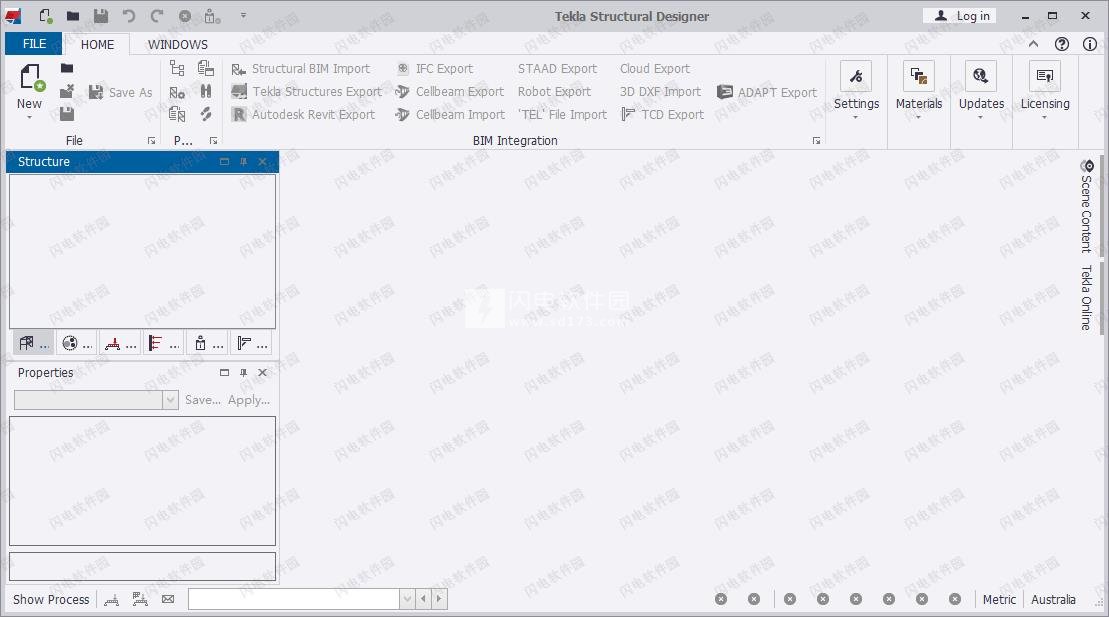Click the chain link icon in the P... group

(206, 114)
